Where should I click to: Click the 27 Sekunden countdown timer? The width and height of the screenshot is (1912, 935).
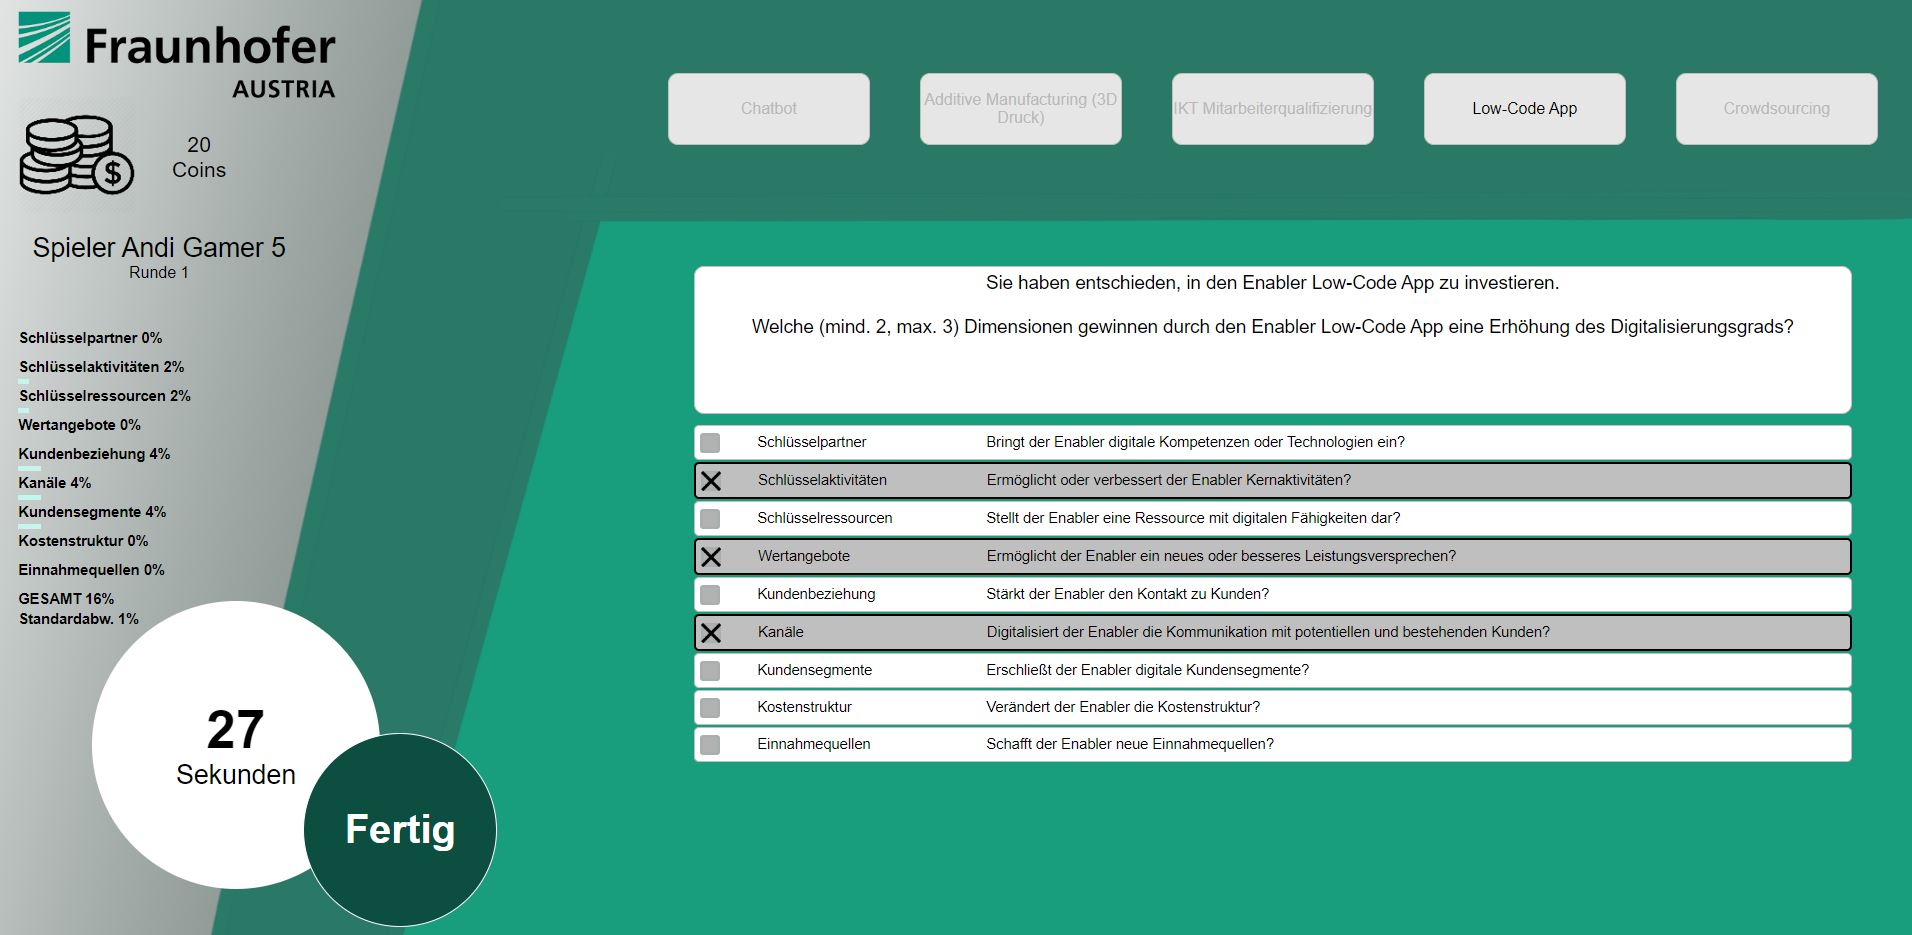(236, 745)
